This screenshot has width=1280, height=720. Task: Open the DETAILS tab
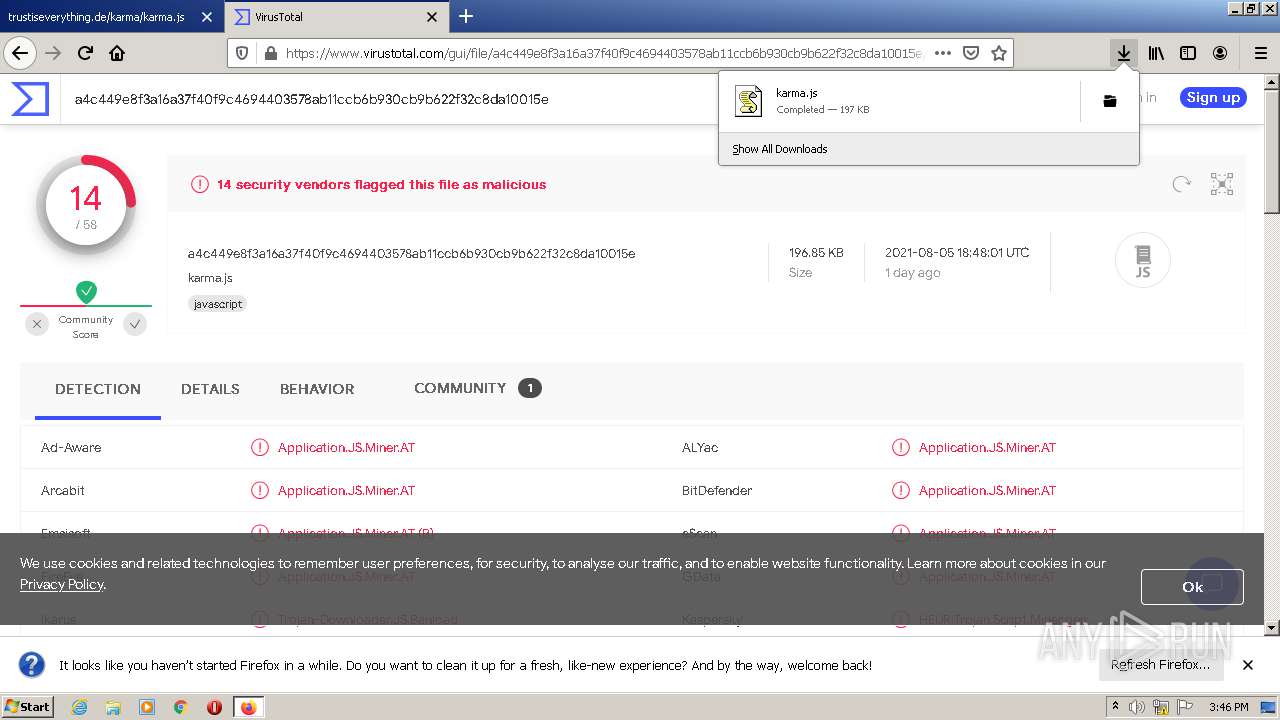[x=210, y=389]
